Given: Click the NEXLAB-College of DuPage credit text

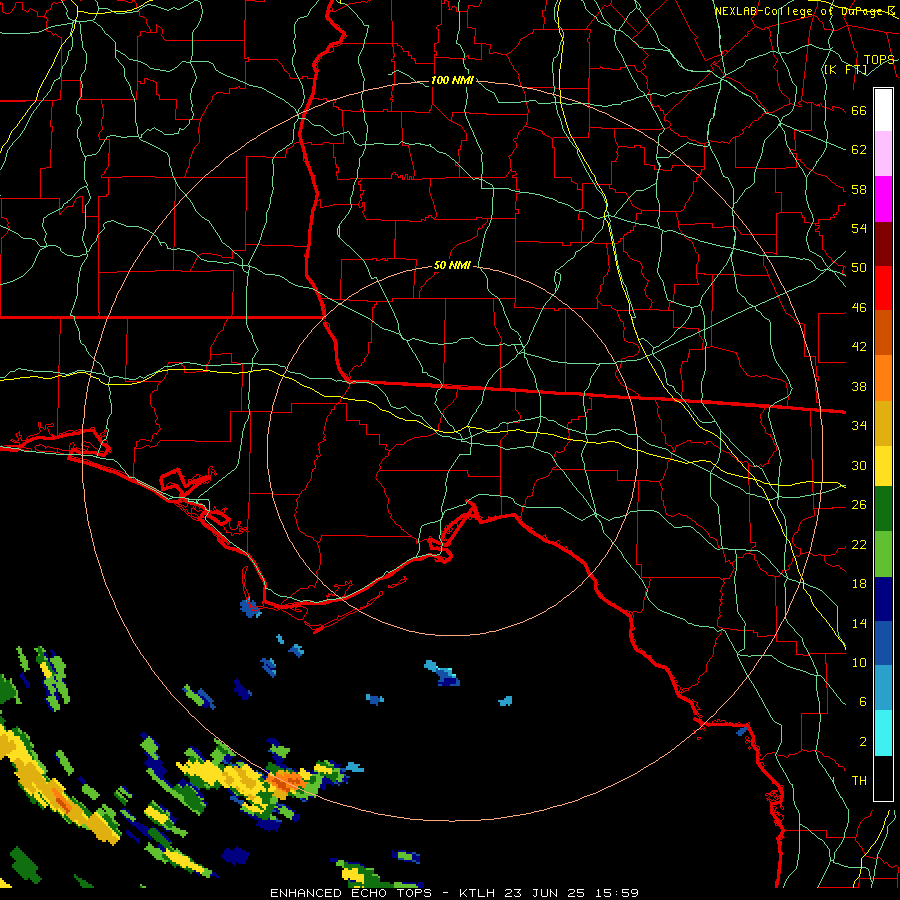Looking at the screenshot, I should pos(804,11).
